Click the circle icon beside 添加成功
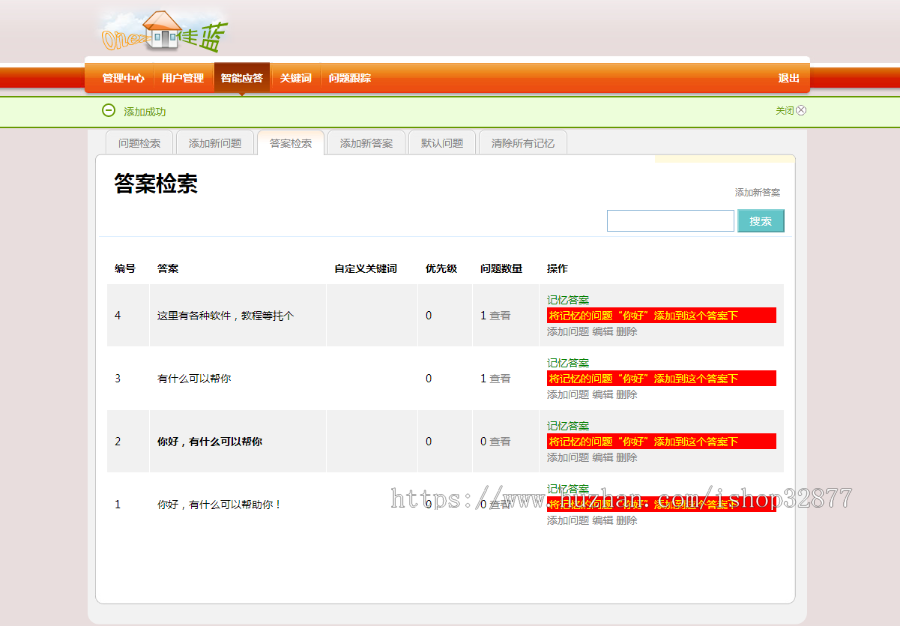This screenshot has height=626, width=900. click(x=108, y=110)
